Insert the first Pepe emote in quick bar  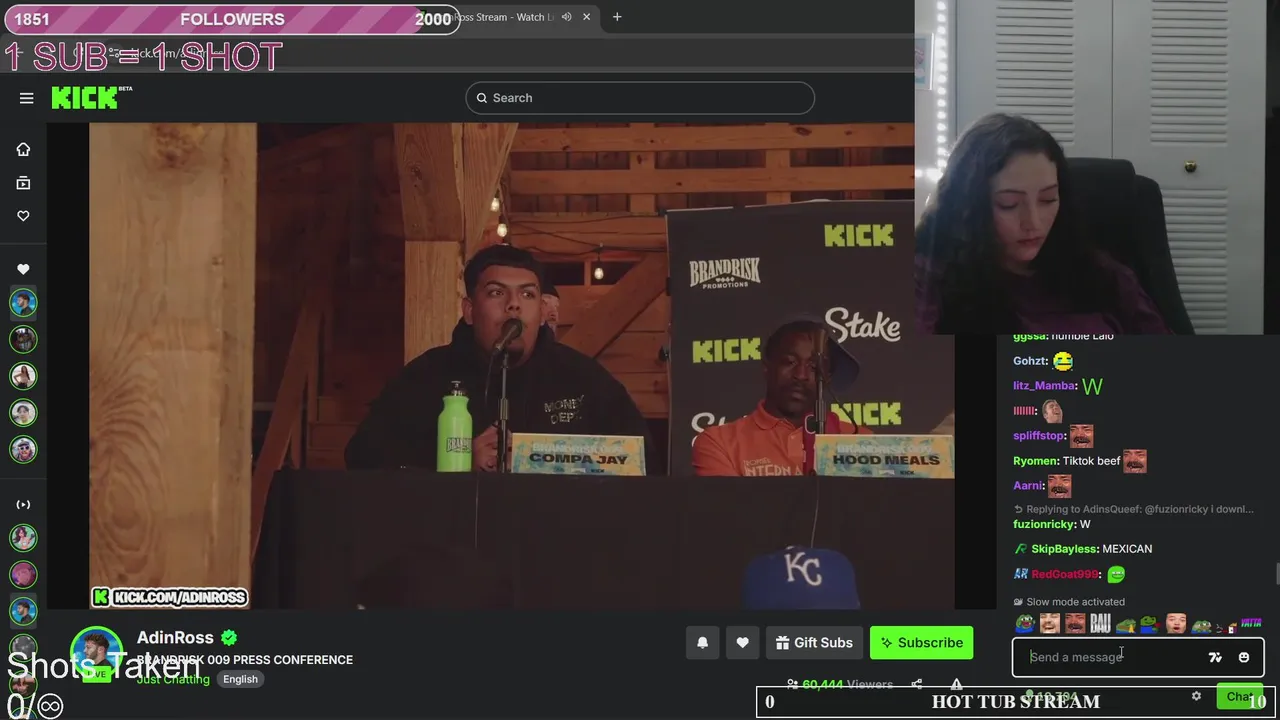1025,624
